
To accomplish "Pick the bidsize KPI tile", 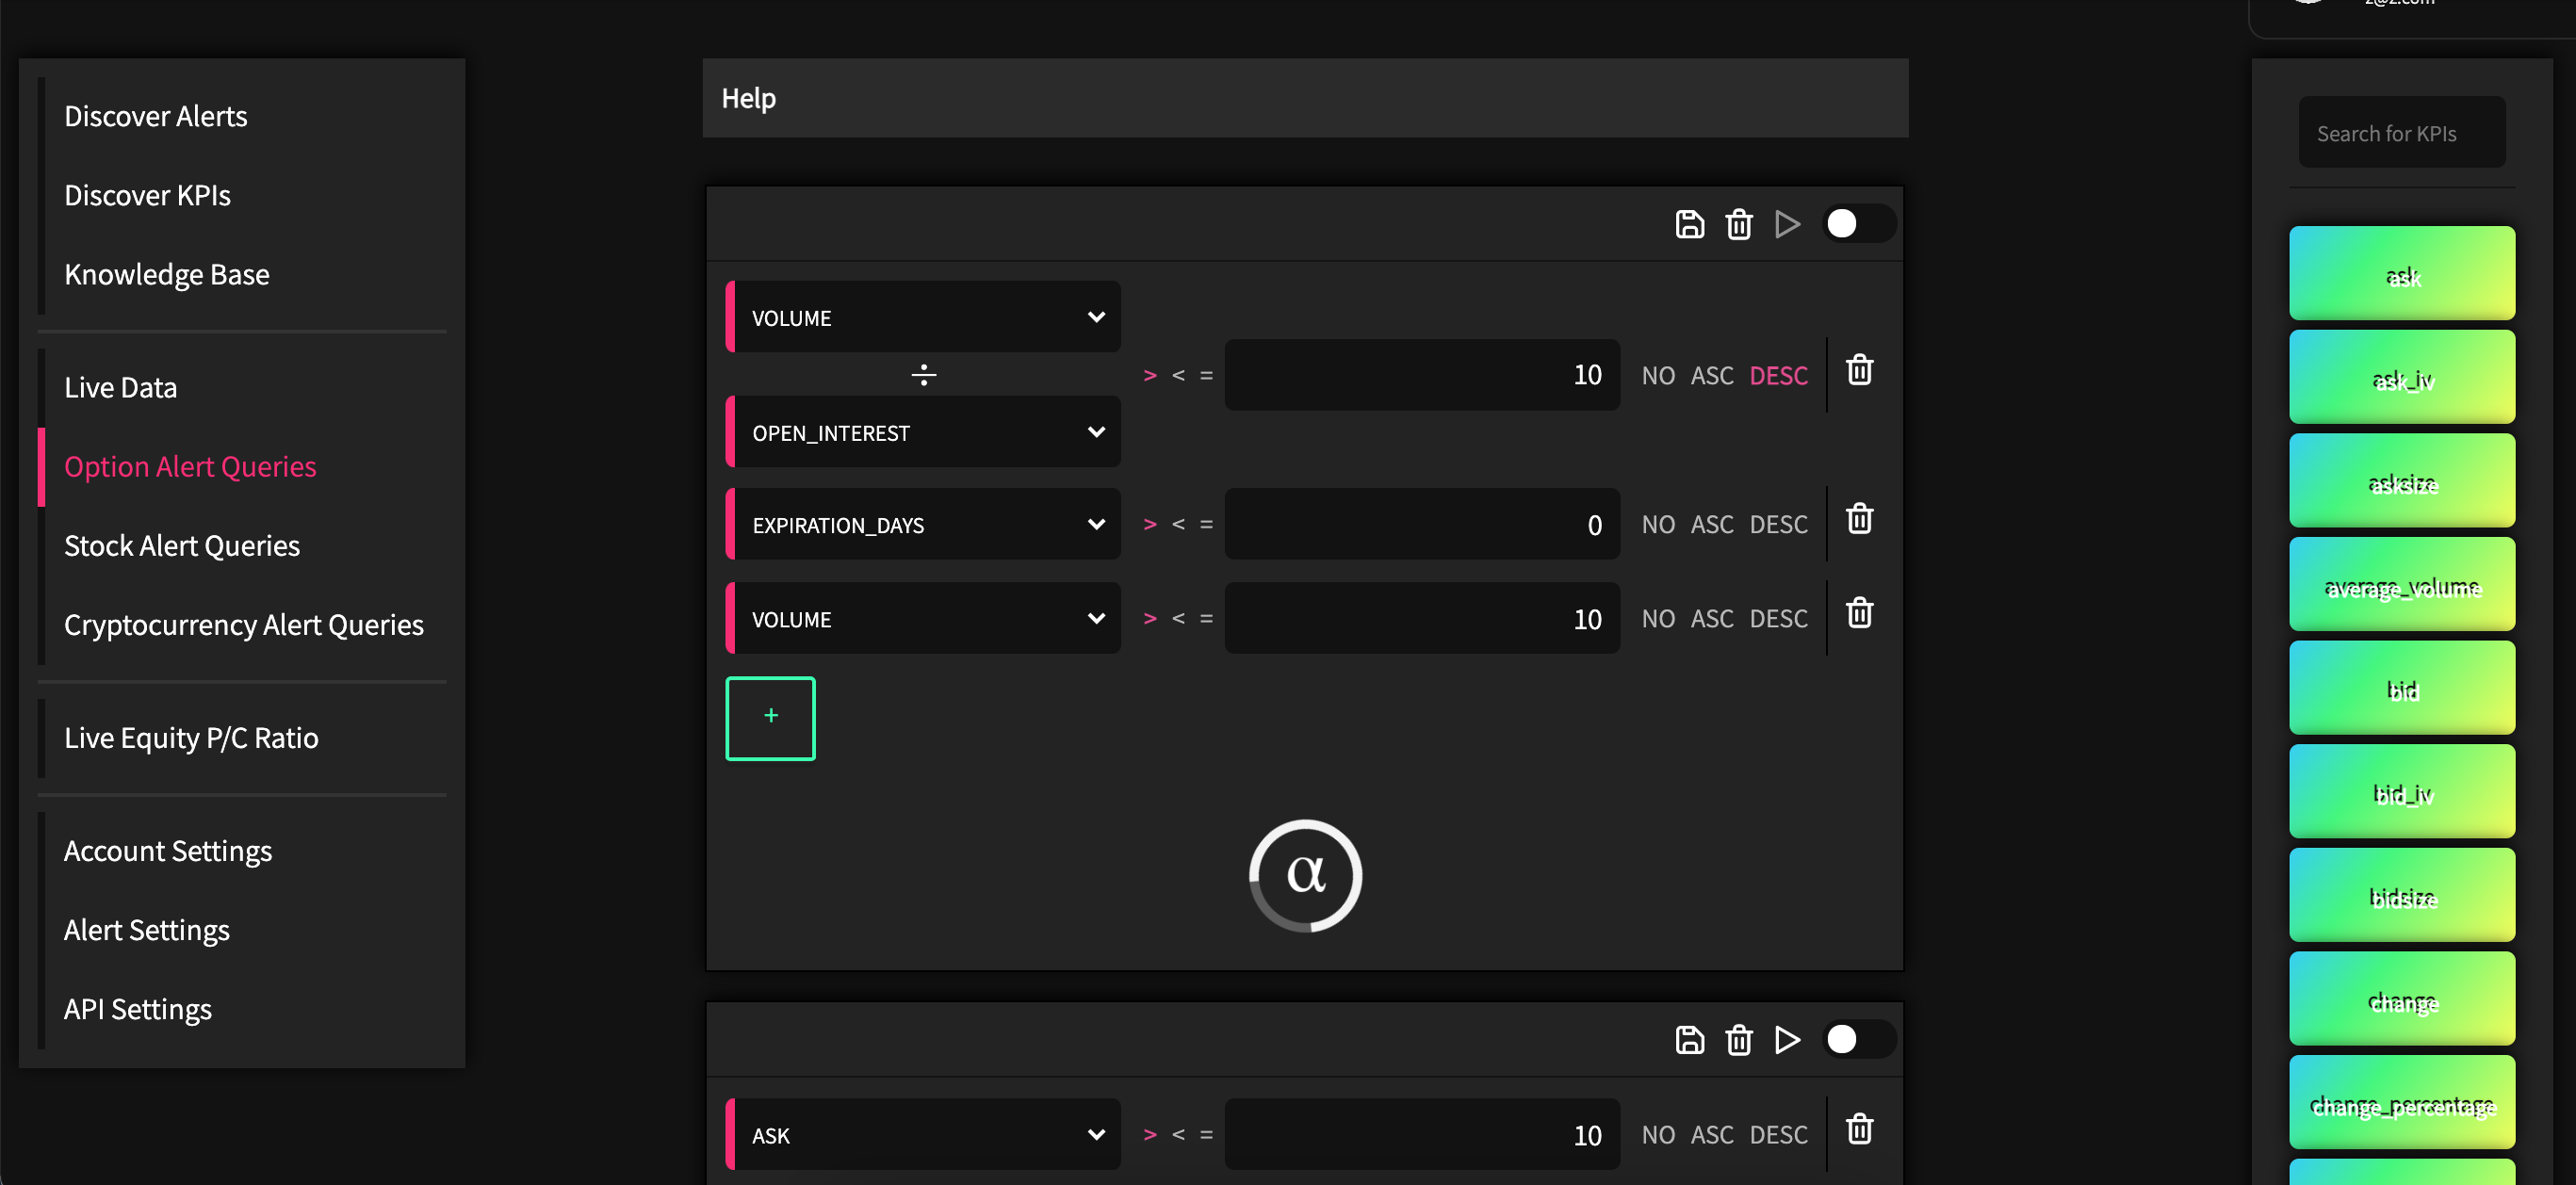I will [x=2402, y=895].
